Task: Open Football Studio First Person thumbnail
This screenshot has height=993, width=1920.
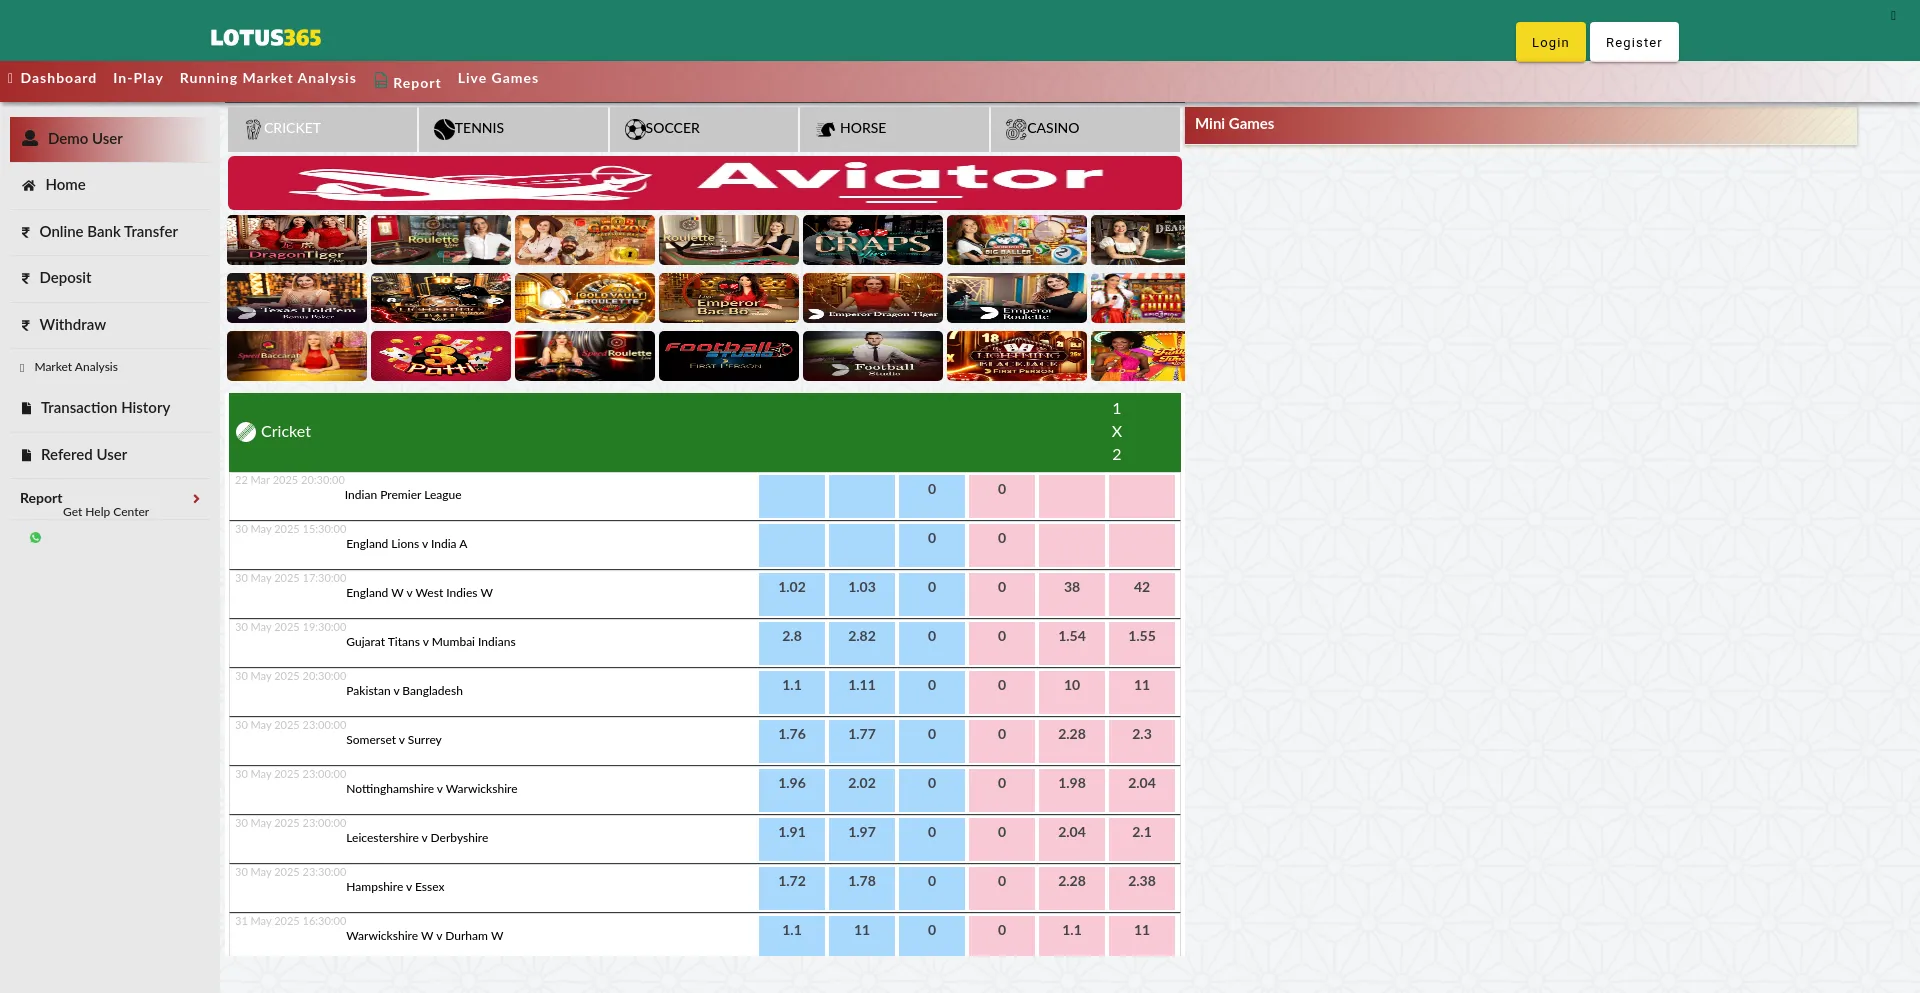Action: (729, 356)
